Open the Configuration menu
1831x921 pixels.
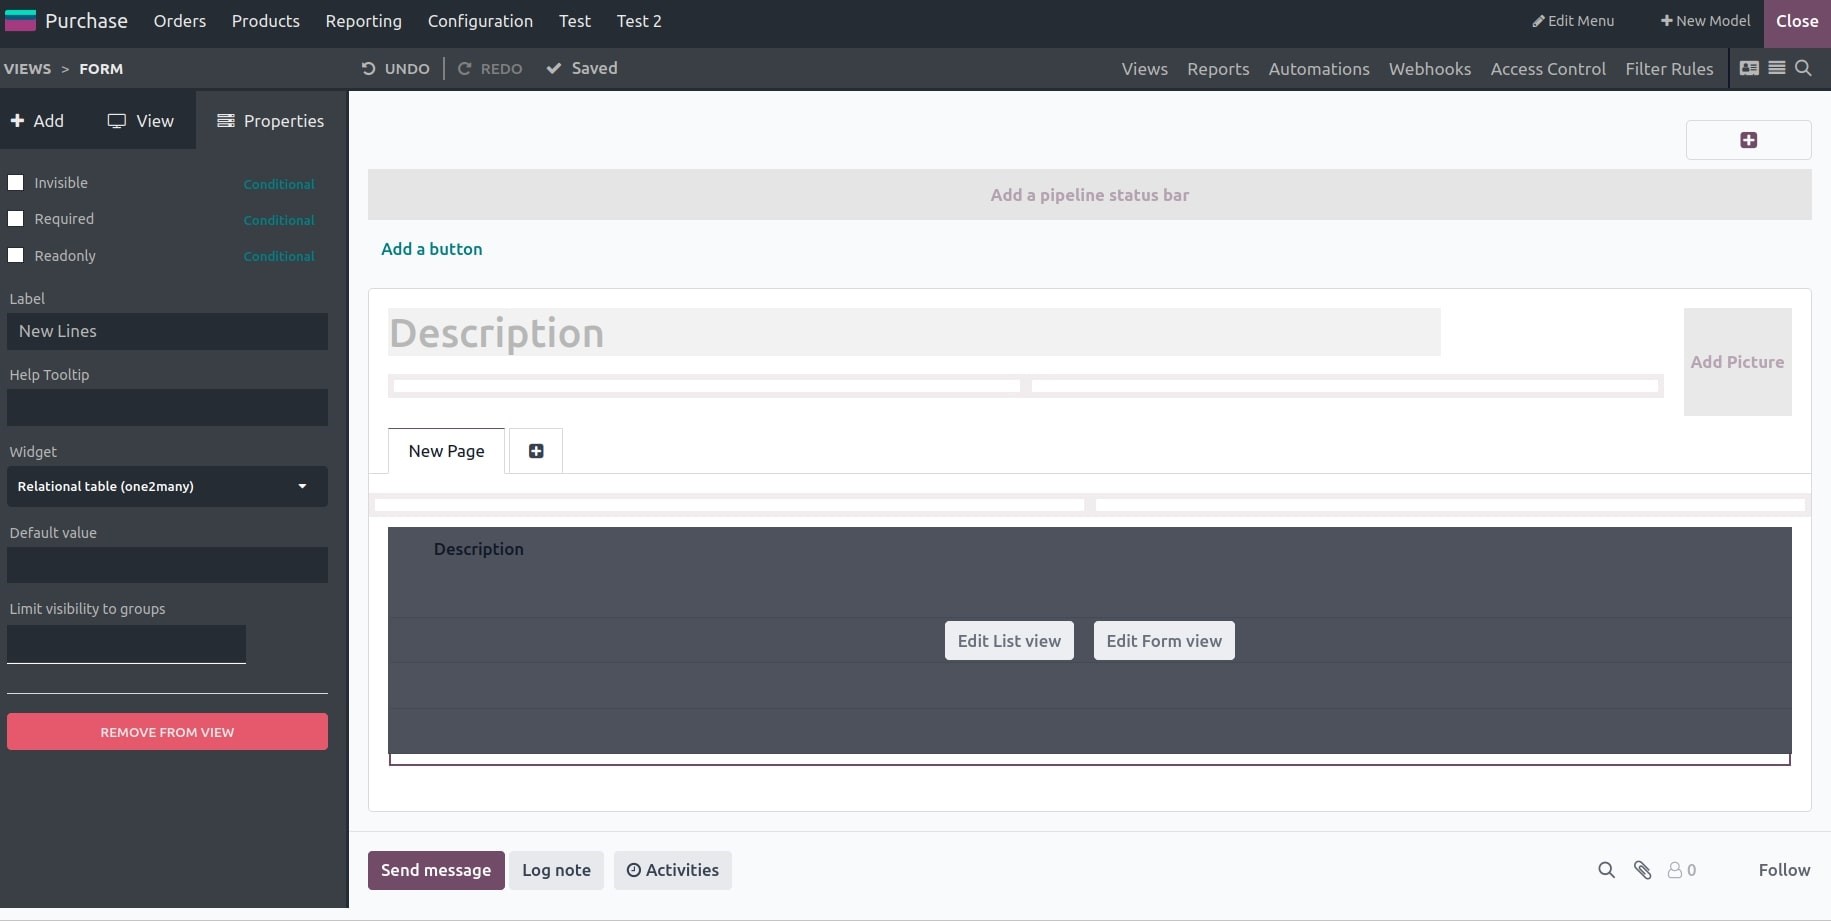click(x=480, y=21)
